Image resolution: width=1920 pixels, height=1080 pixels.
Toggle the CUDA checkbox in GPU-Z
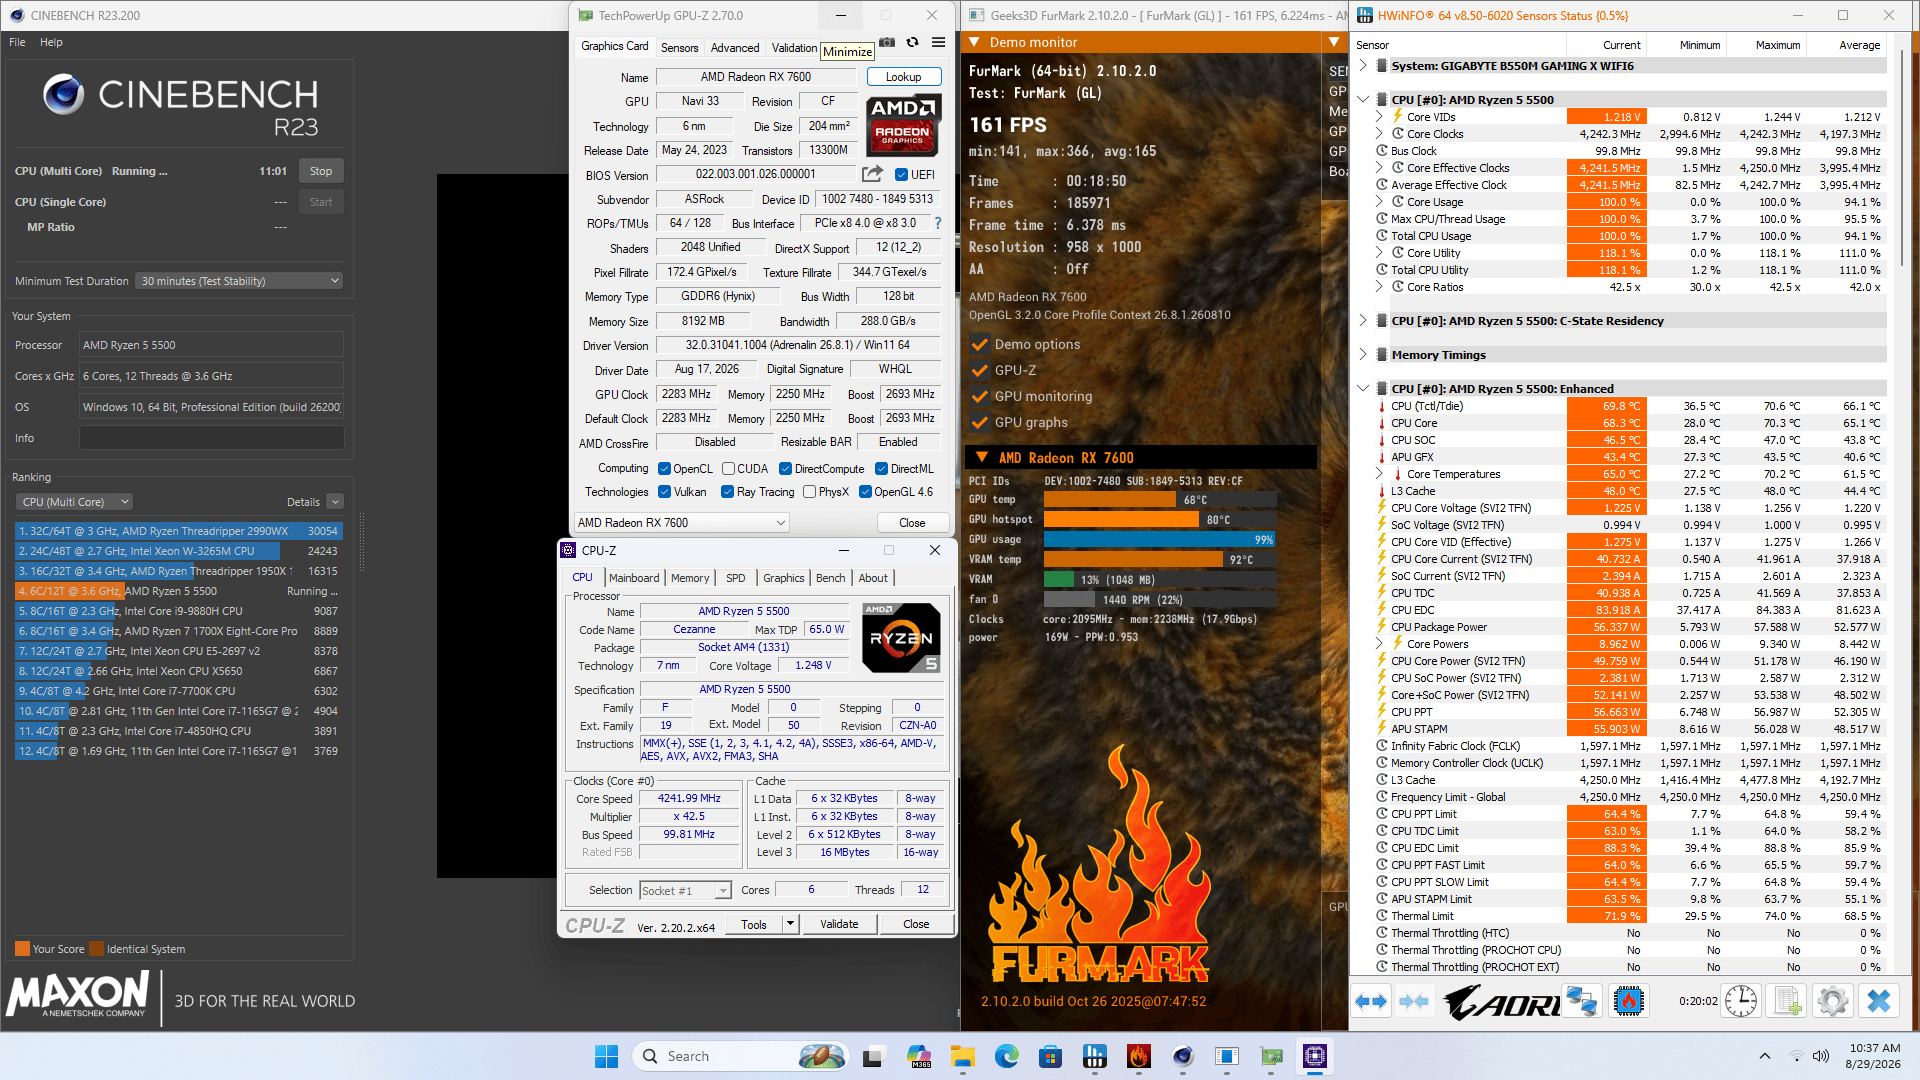[x=728, y=469]
